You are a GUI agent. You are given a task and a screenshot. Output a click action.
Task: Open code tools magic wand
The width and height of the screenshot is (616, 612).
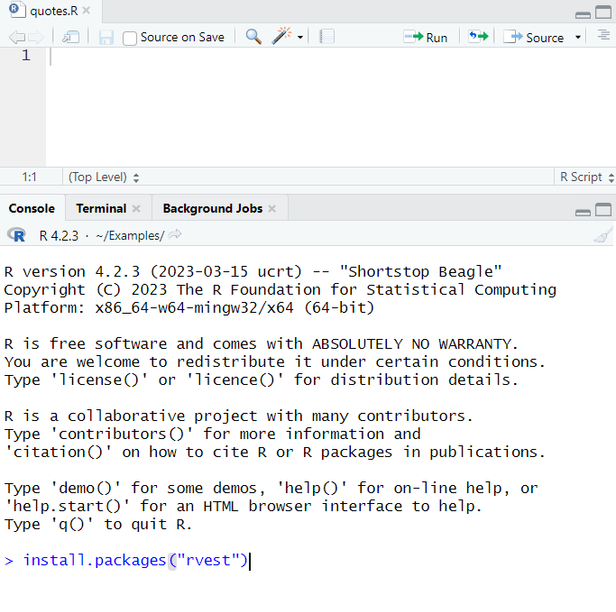[282, 36]
